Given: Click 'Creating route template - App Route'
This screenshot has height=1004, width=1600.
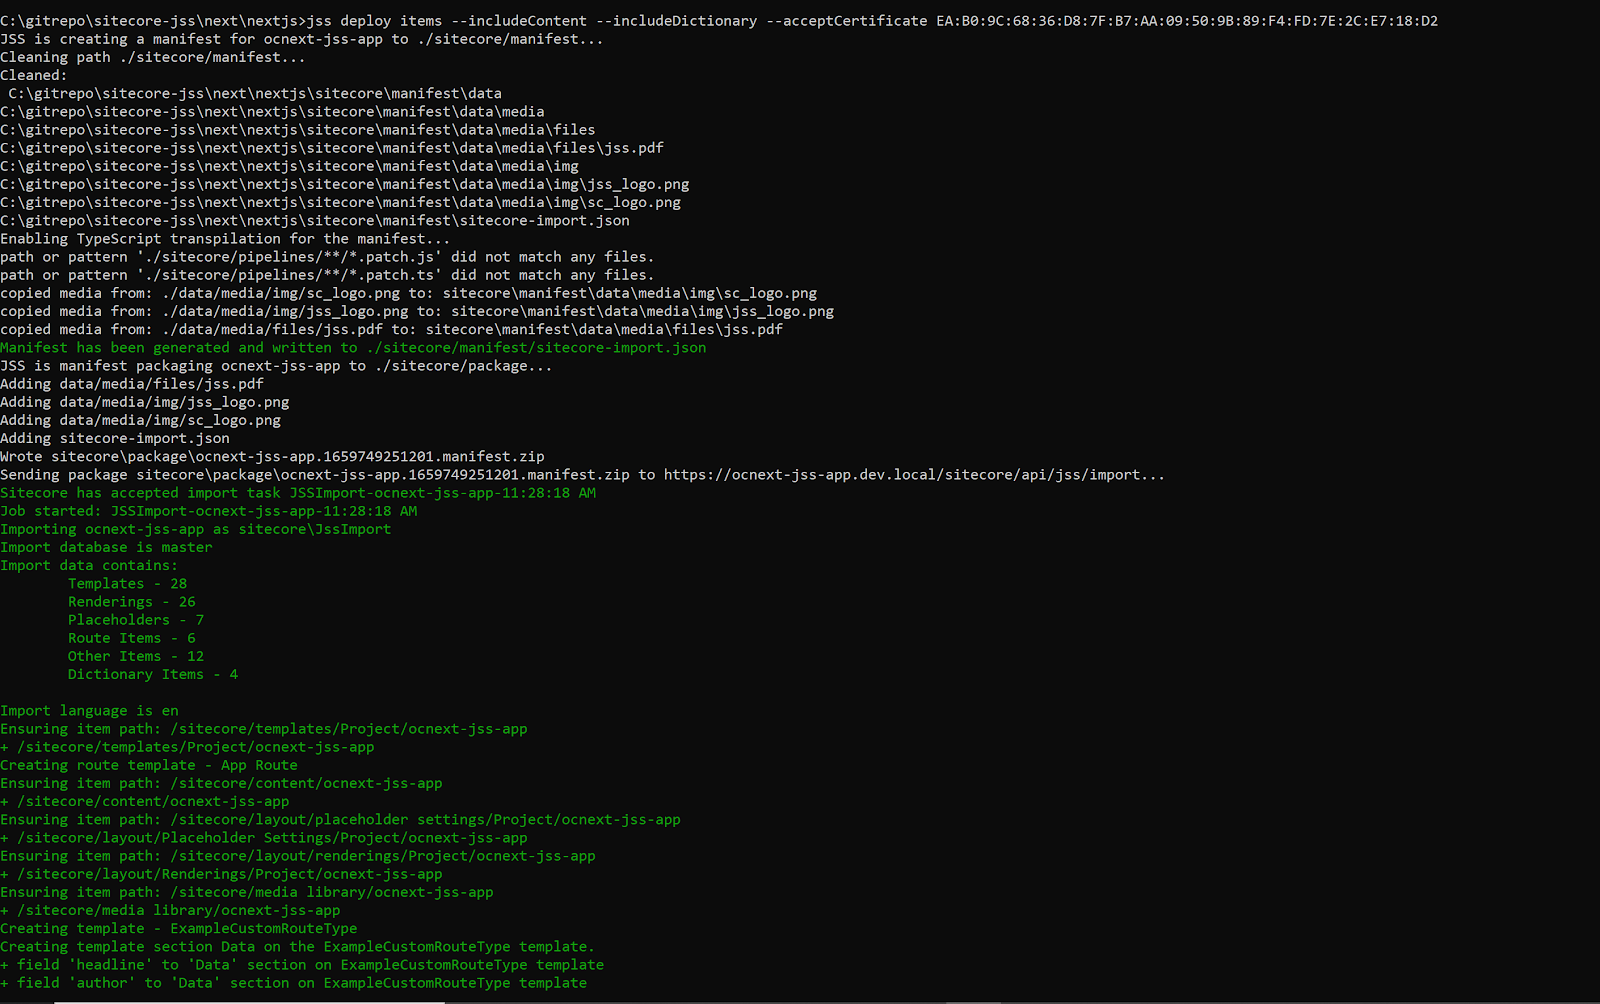Looking at the screenshot, I should point(149,765).
